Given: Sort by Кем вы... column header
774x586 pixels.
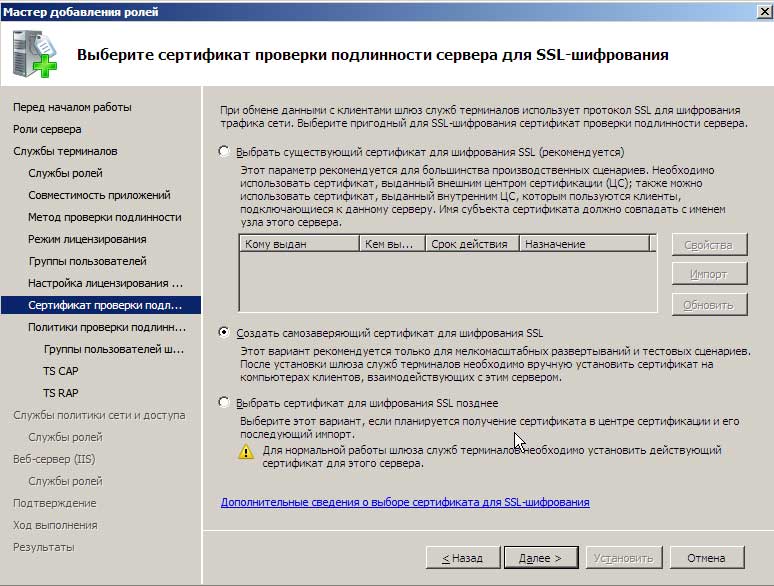Looking at the screenshot, I should tap(392, 244).
